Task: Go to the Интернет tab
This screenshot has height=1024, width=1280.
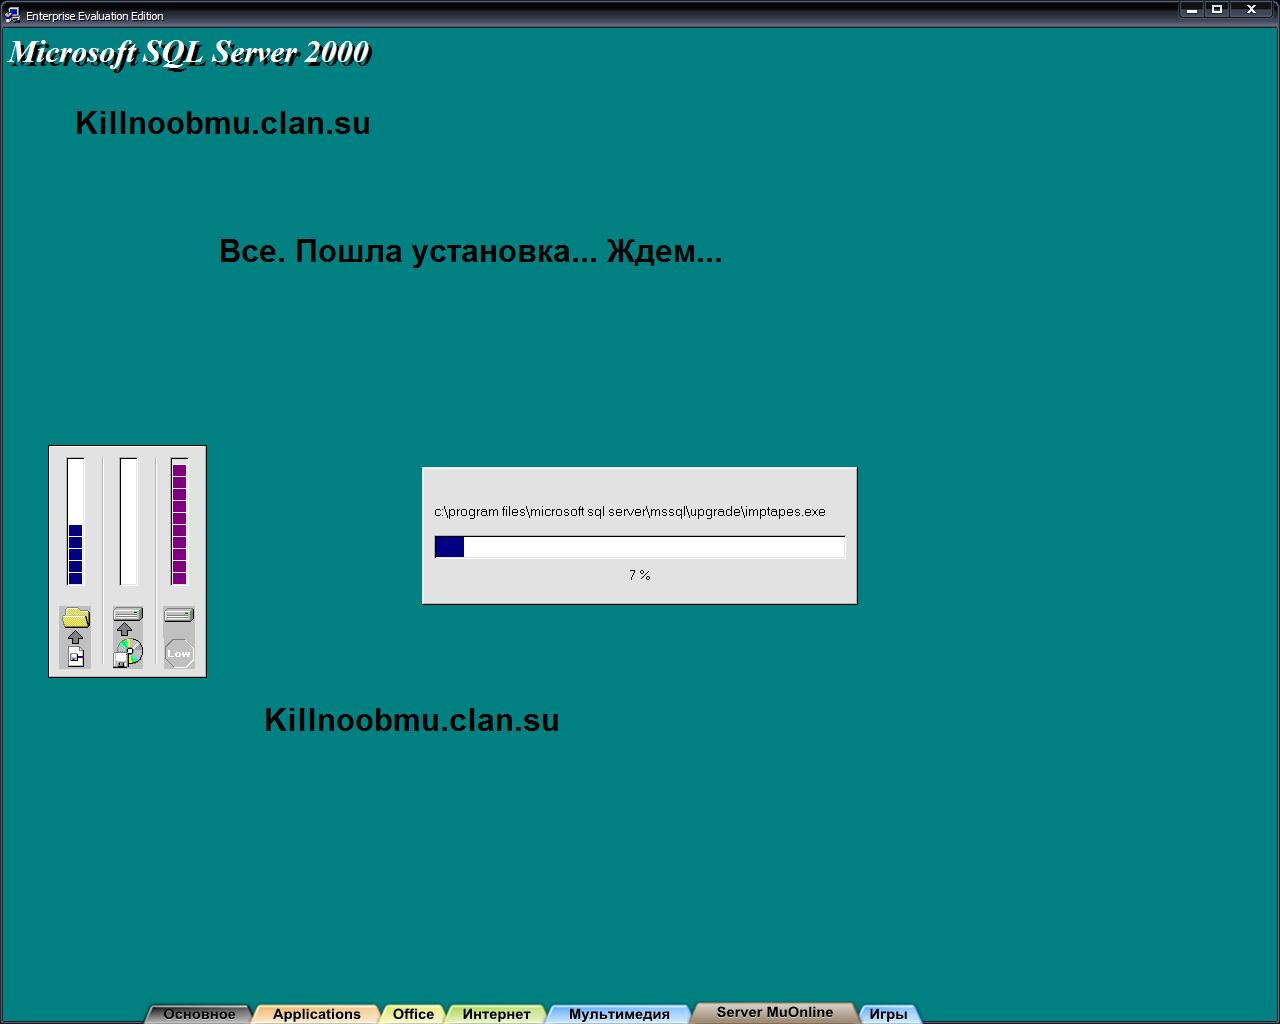Action: (x=496, y=1014)
